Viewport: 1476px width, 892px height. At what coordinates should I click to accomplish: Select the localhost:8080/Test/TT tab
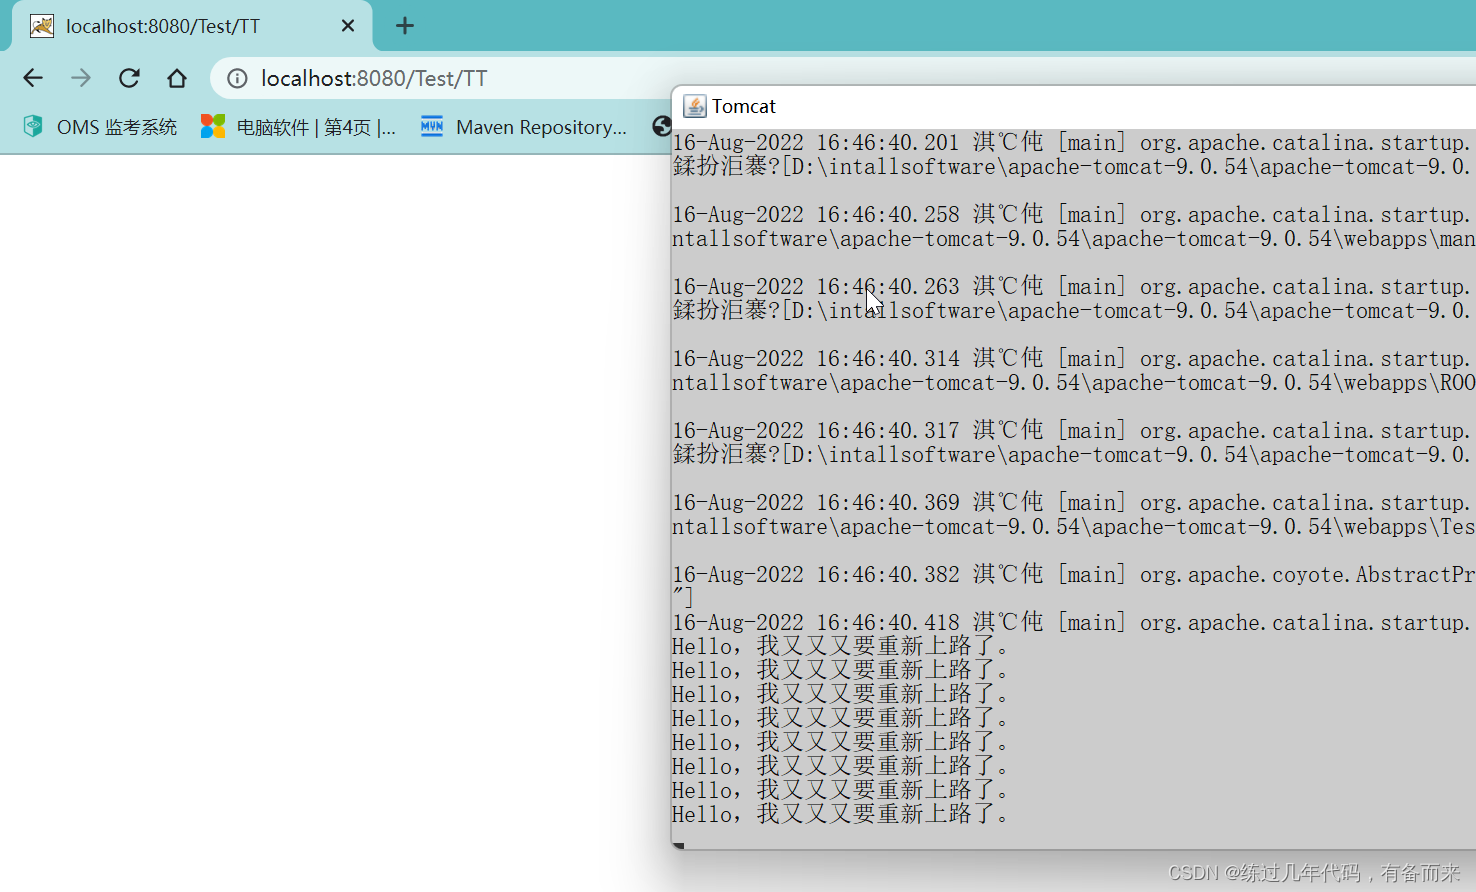192,26
